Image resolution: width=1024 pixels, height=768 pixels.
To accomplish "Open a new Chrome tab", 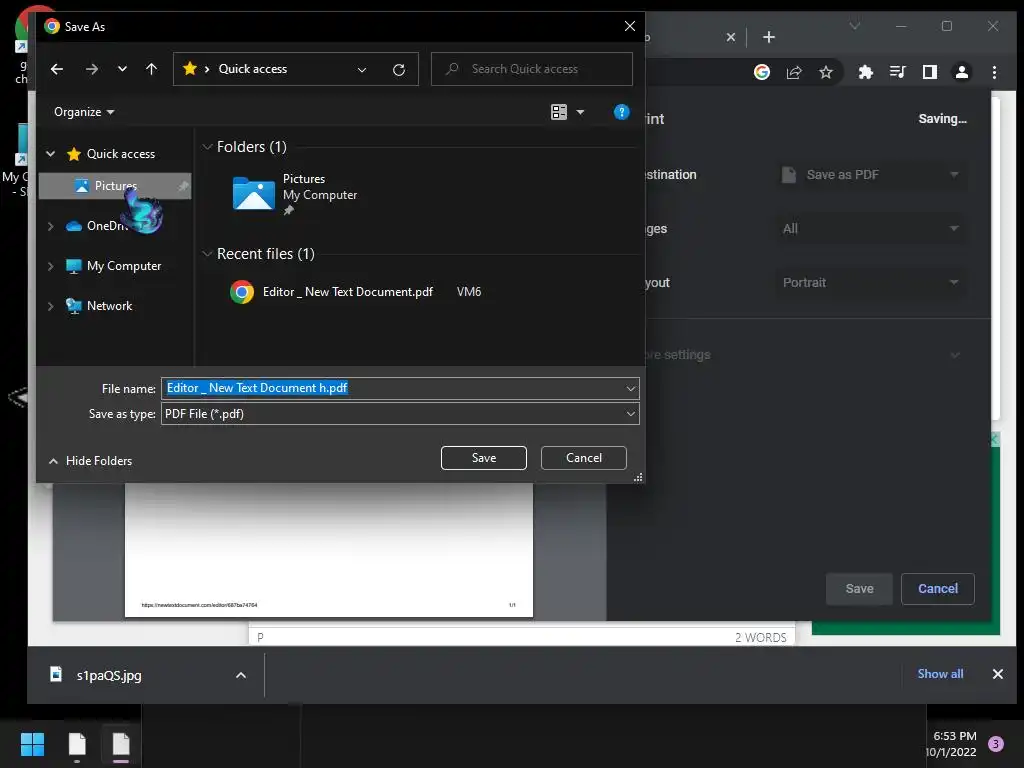I will (x=769, y=37).
